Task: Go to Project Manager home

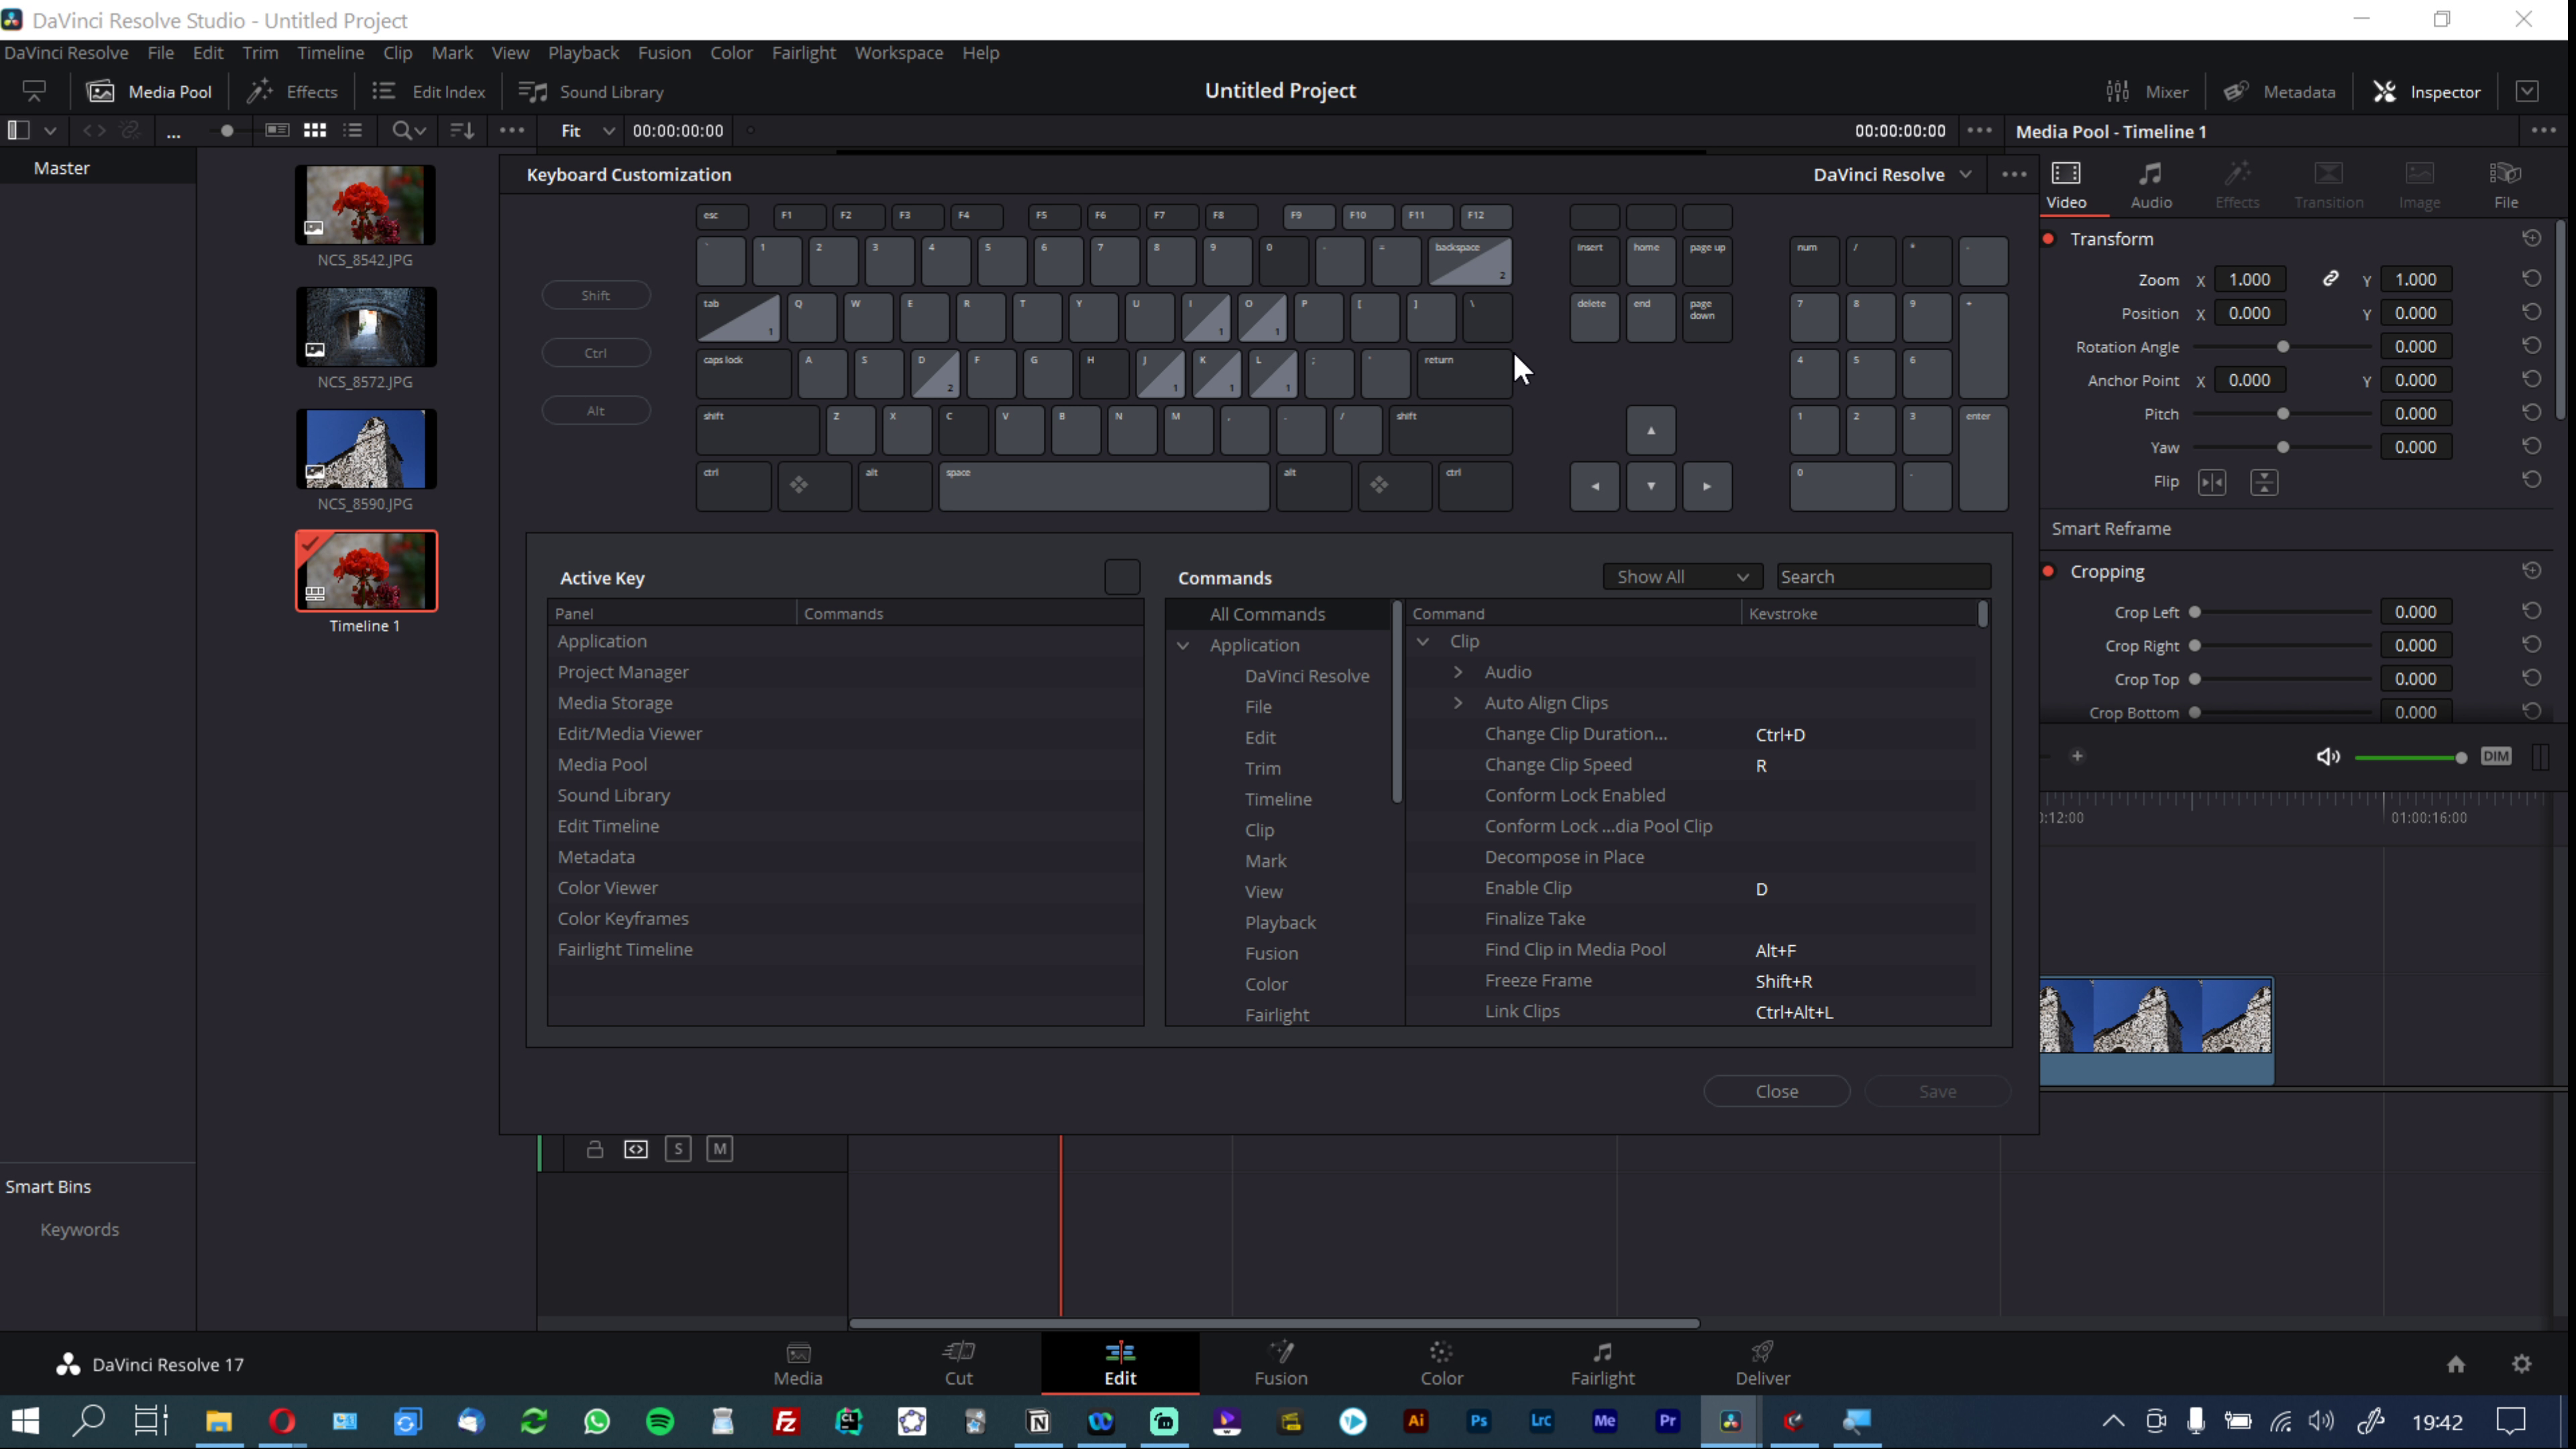Action: [2456, 1364]
